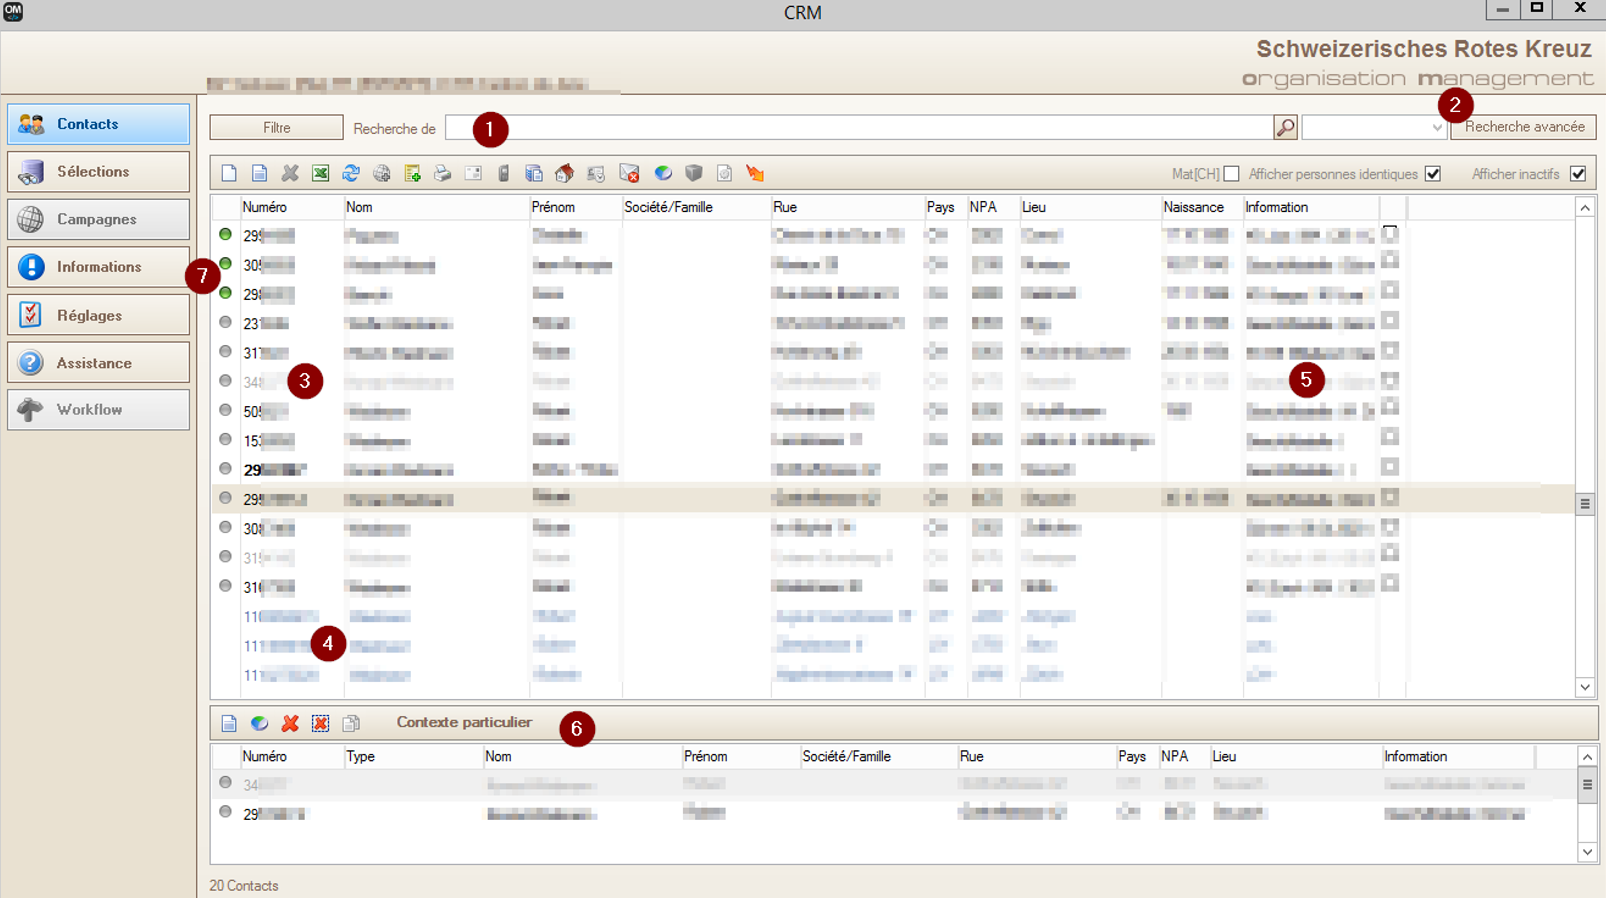Click the red-roofed house icon
The image size is (1606, 898).
coord(564,174)
